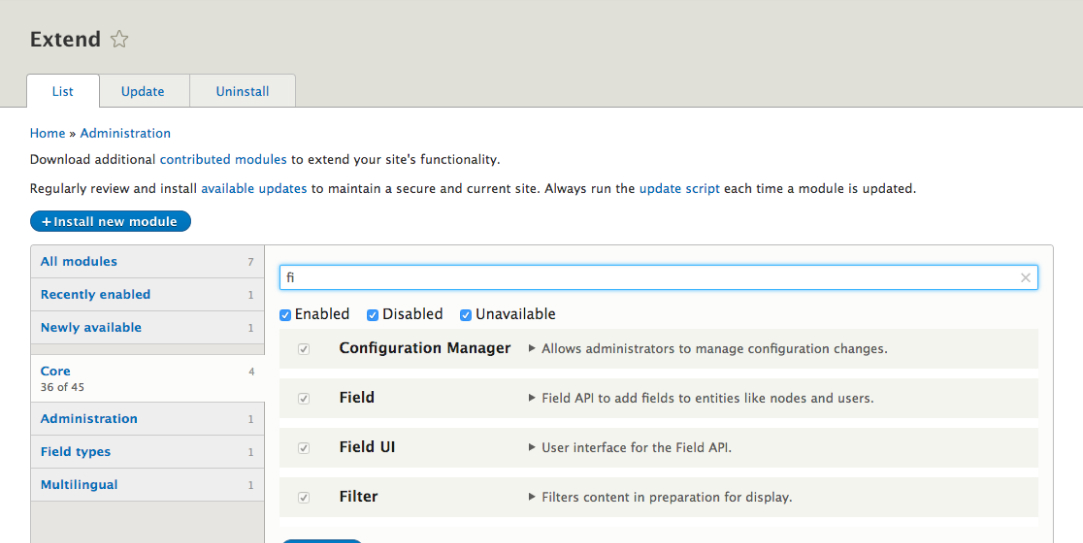Follow the available updates link

(x=254, y=188)
